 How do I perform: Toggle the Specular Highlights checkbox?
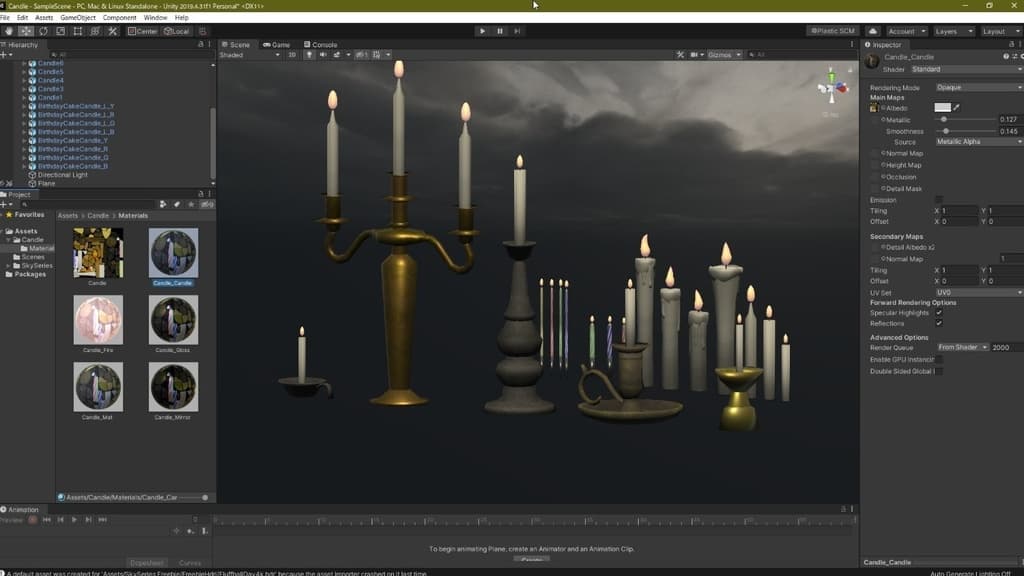tap(938, 313)
